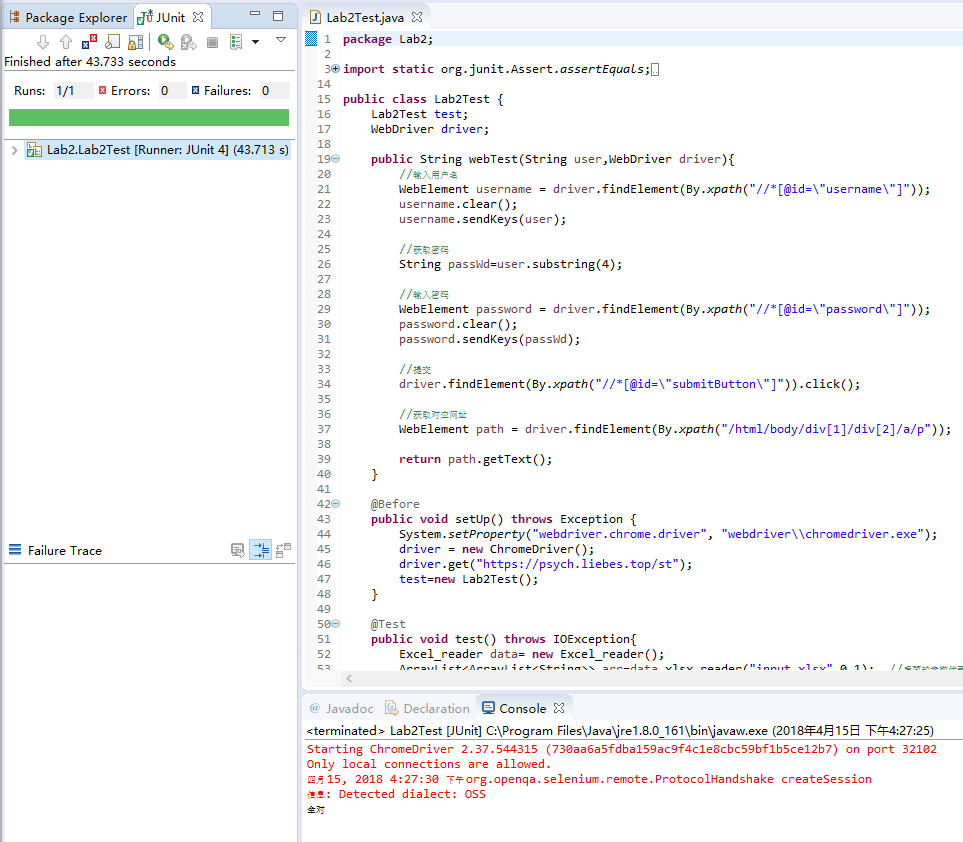963x842 pixels.
Task: Toggle Show Failures Only filter
Action: [x=89, y=42]
